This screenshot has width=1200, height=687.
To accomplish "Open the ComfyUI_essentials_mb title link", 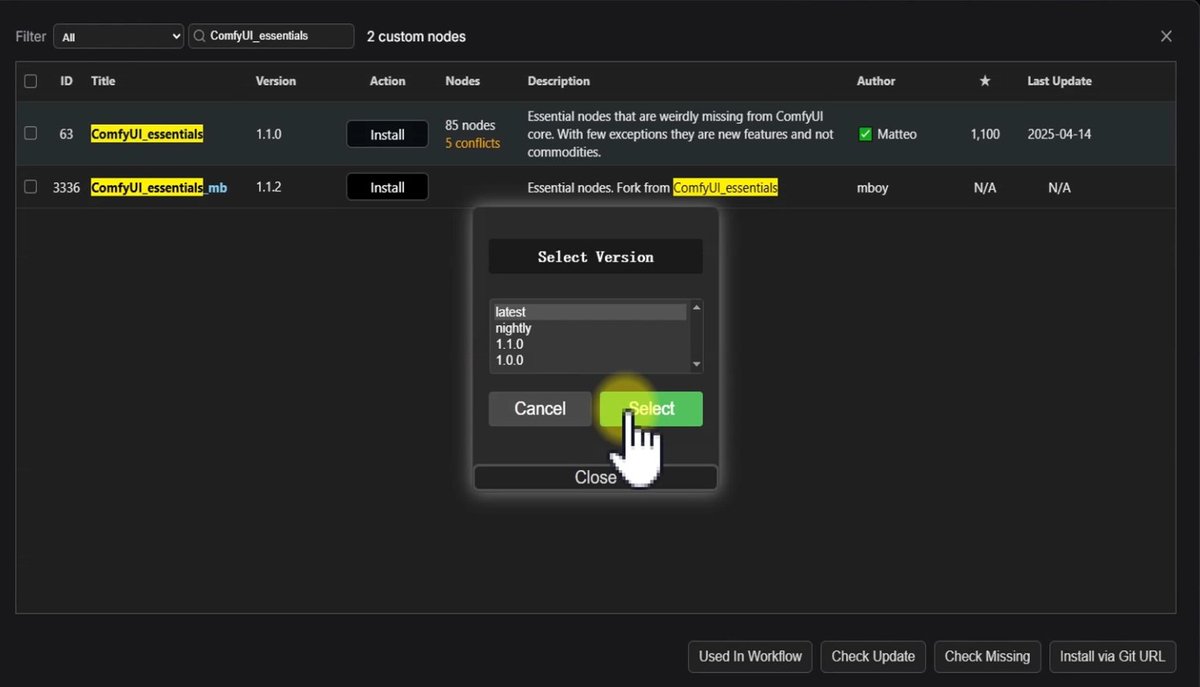I will click(159, 187).
